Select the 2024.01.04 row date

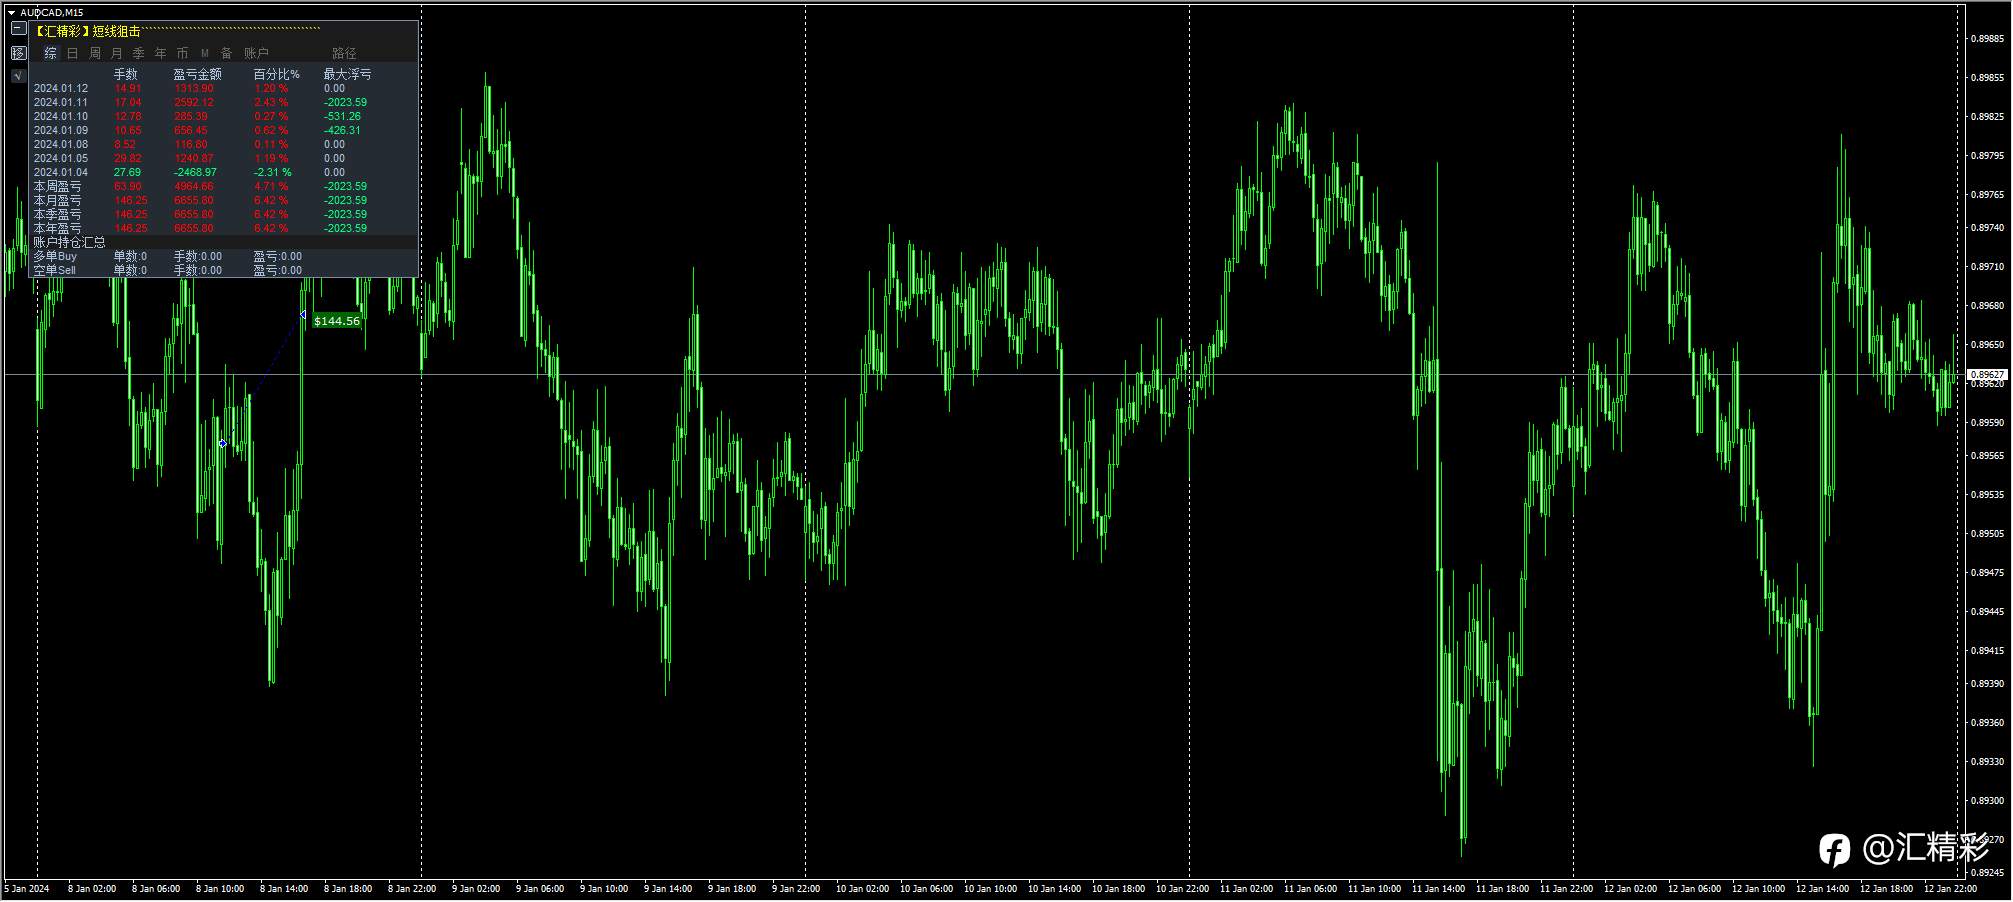pyautogui.click(x=61, y=172)
